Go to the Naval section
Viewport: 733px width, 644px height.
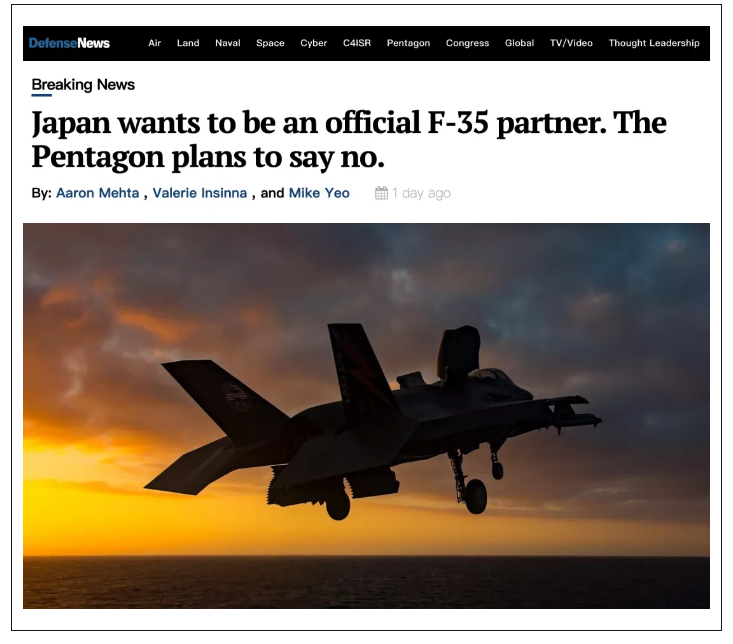[x=228, y=43]
